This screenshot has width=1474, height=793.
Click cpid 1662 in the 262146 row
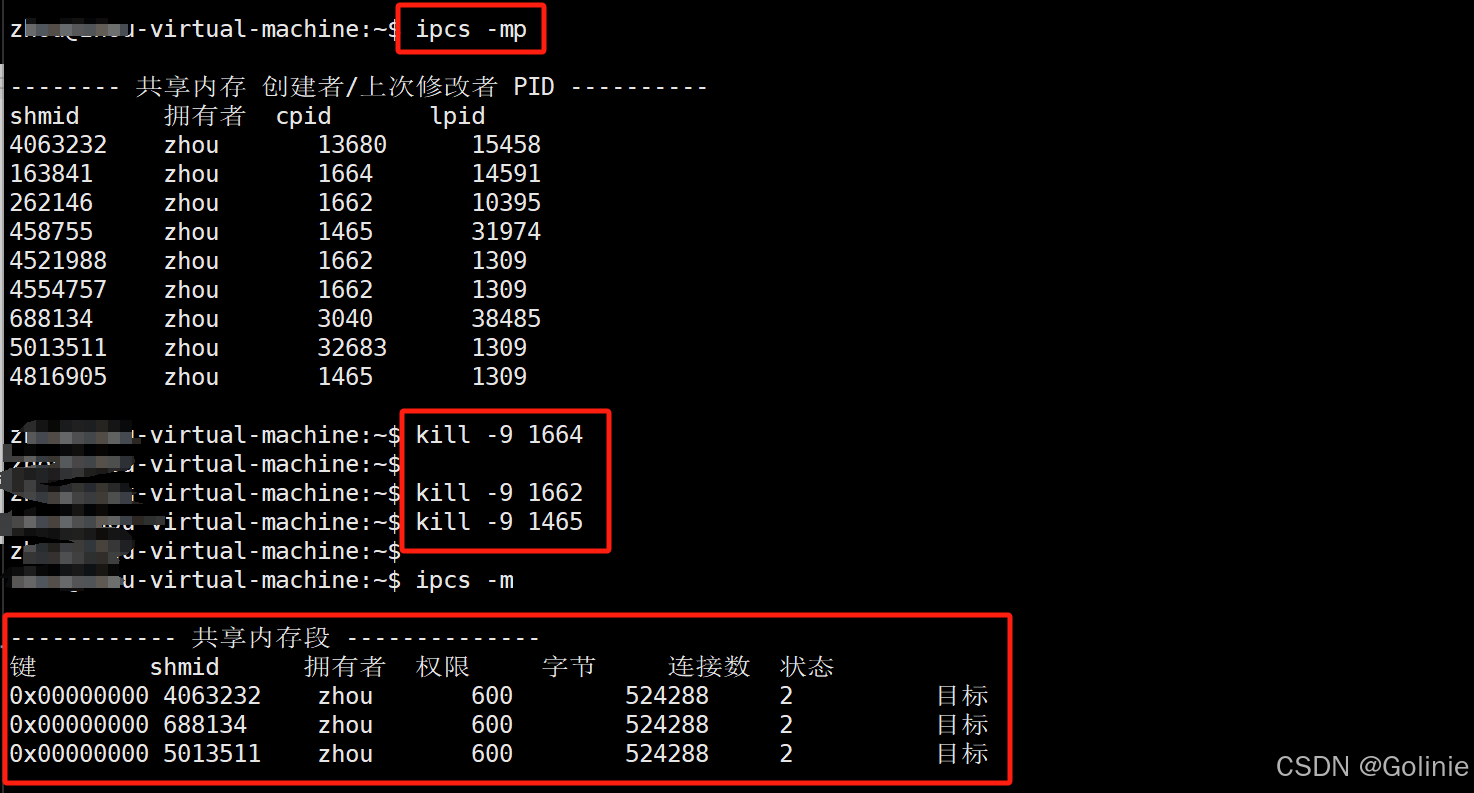345,203
